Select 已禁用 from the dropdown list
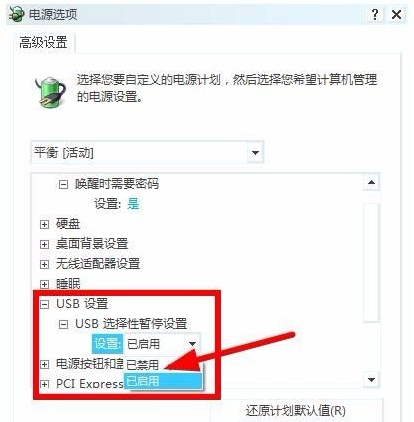Viewport: 414px width, 422px height. click(x=143, y=364)
